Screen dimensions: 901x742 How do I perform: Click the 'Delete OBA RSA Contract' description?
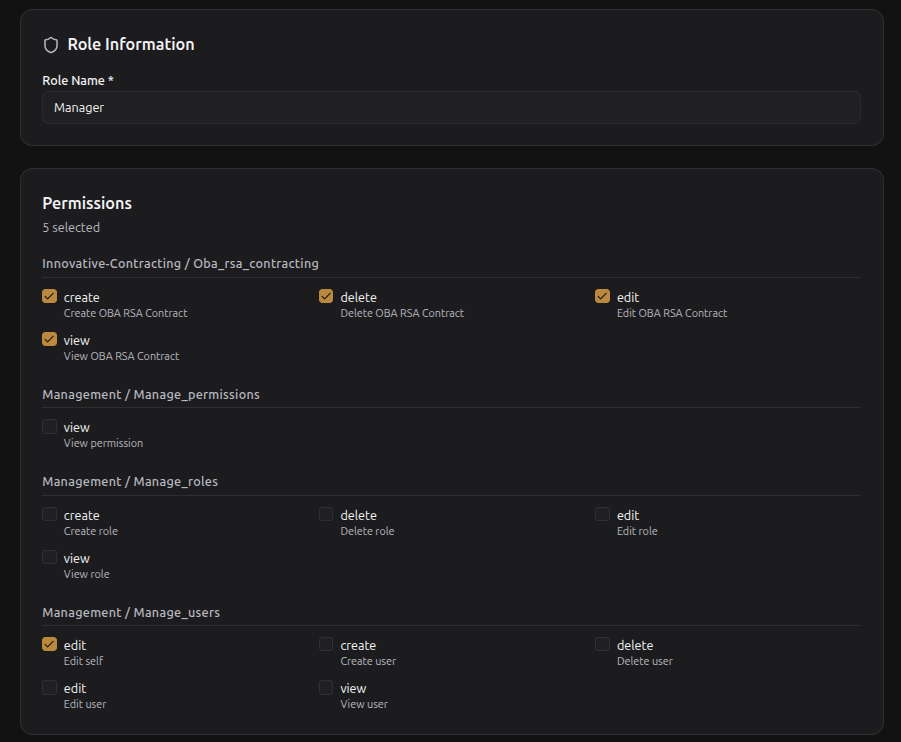tap(402, 313)
